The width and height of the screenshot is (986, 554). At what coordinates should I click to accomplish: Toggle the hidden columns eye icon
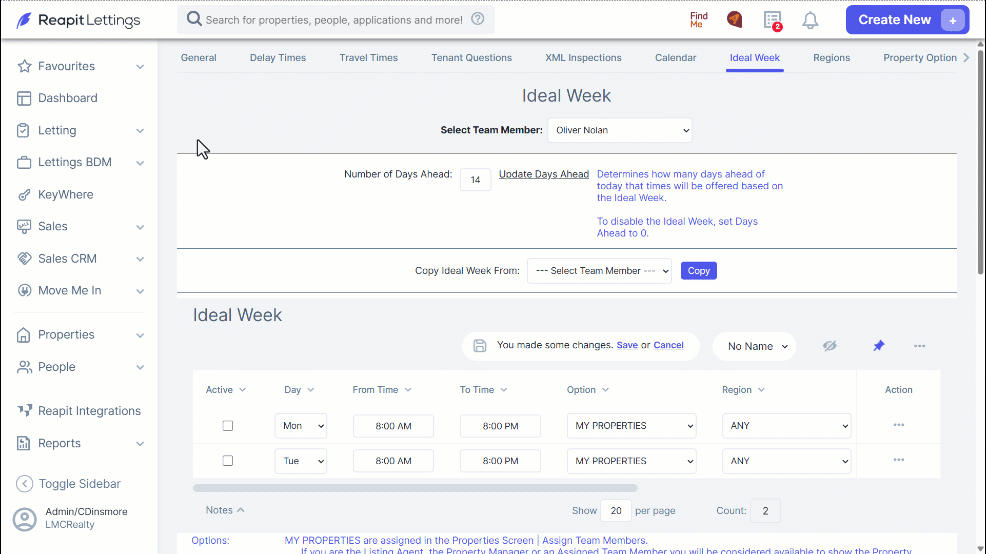[x=829, y=346]
